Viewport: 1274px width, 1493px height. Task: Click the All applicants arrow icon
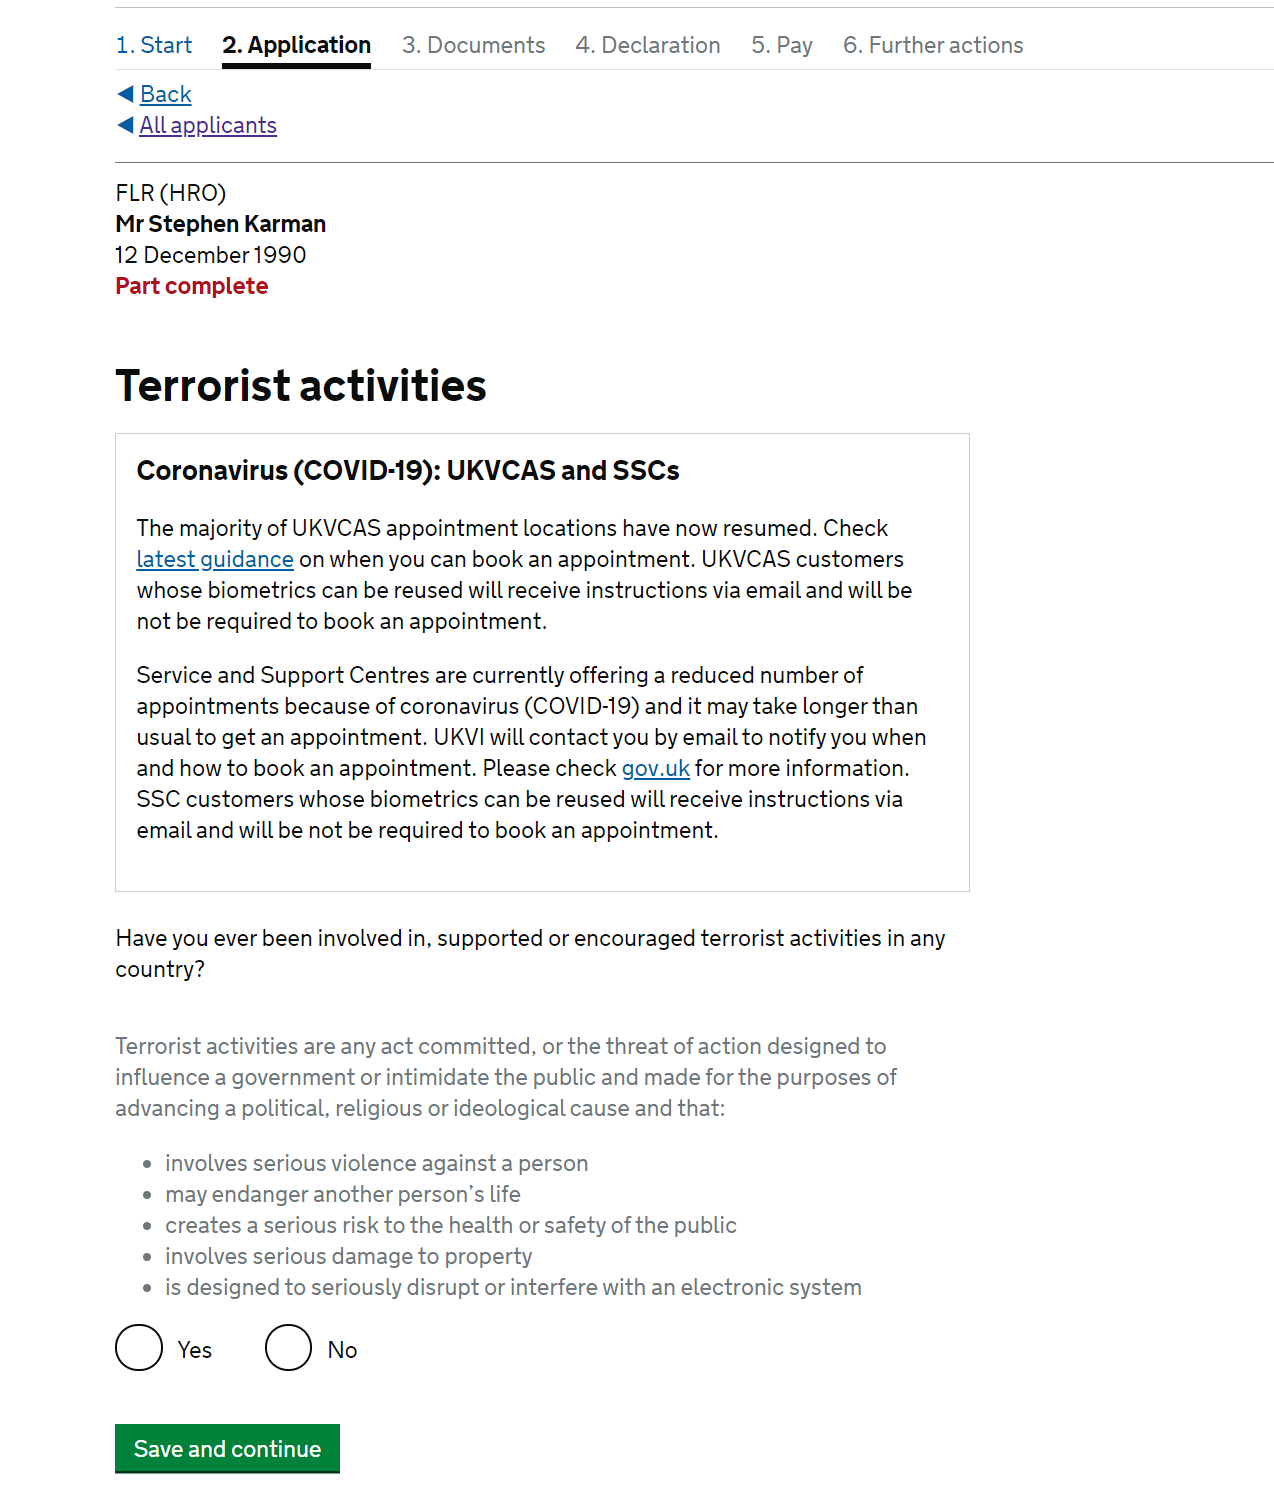coord(125,125)
